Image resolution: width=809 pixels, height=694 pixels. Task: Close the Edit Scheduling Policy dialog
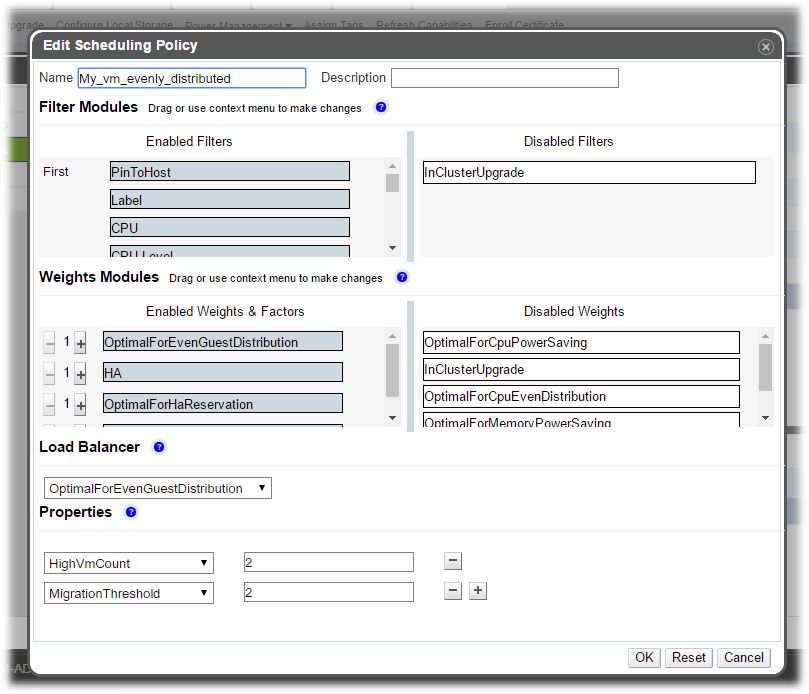tap(765, 47)
